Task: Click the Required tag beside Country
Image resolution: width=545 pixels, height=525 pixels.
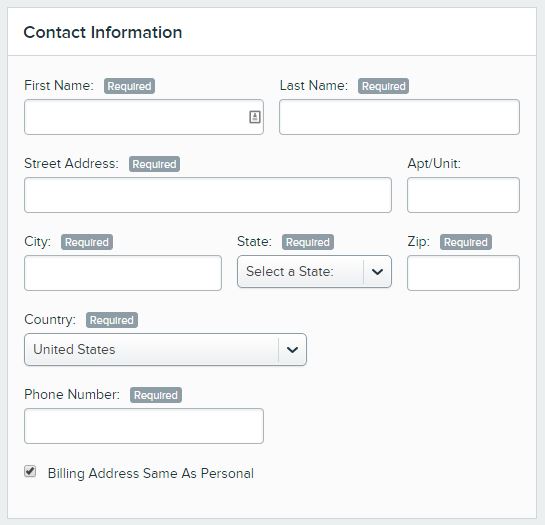Action: coord(112,320)
